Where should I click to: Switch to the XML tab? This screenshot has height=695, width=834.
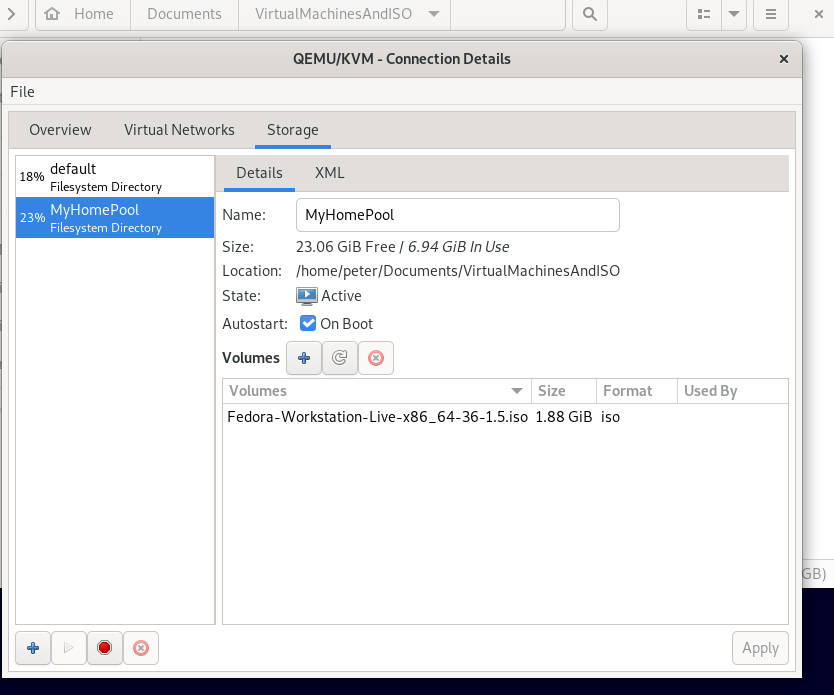pyautogui.click(x=329, y=173)
